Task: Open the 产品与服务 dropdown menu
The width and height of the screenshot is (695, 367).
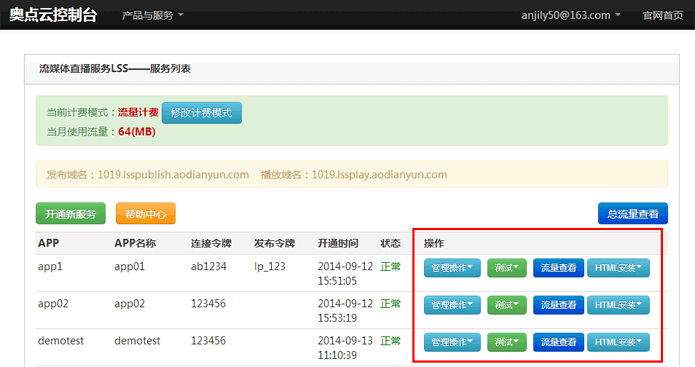Action: click(152, 16)
